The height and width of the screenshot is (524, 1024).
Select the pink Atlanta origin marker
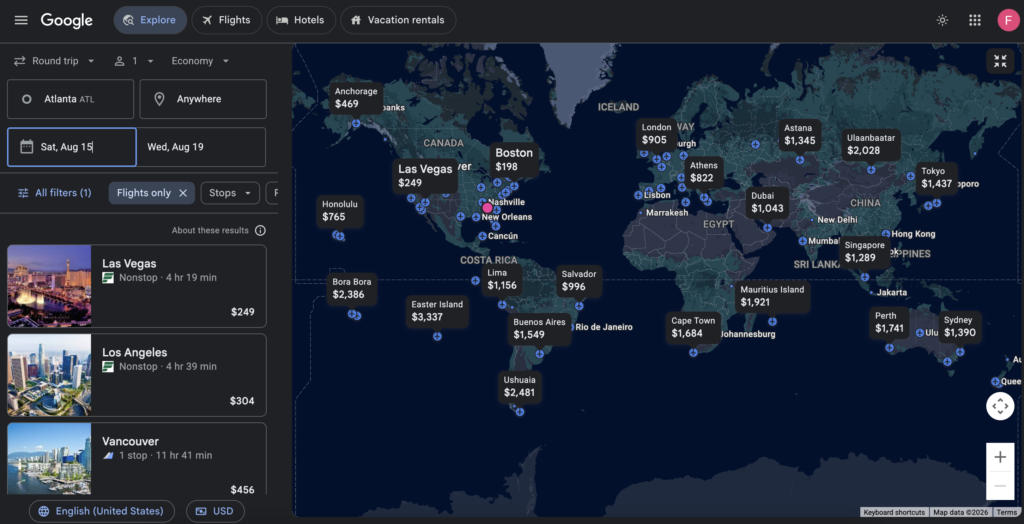click(x=487, y=208)
